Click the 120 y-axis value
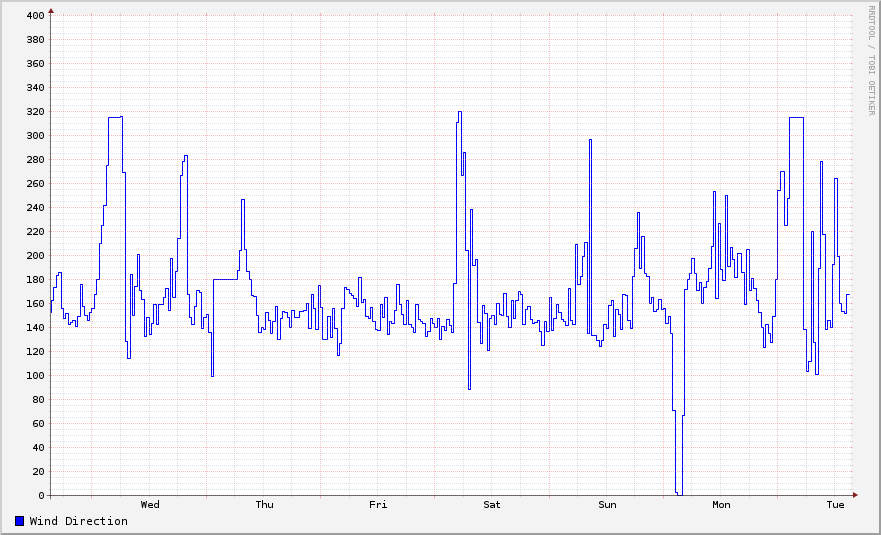 tap(35, 352)
